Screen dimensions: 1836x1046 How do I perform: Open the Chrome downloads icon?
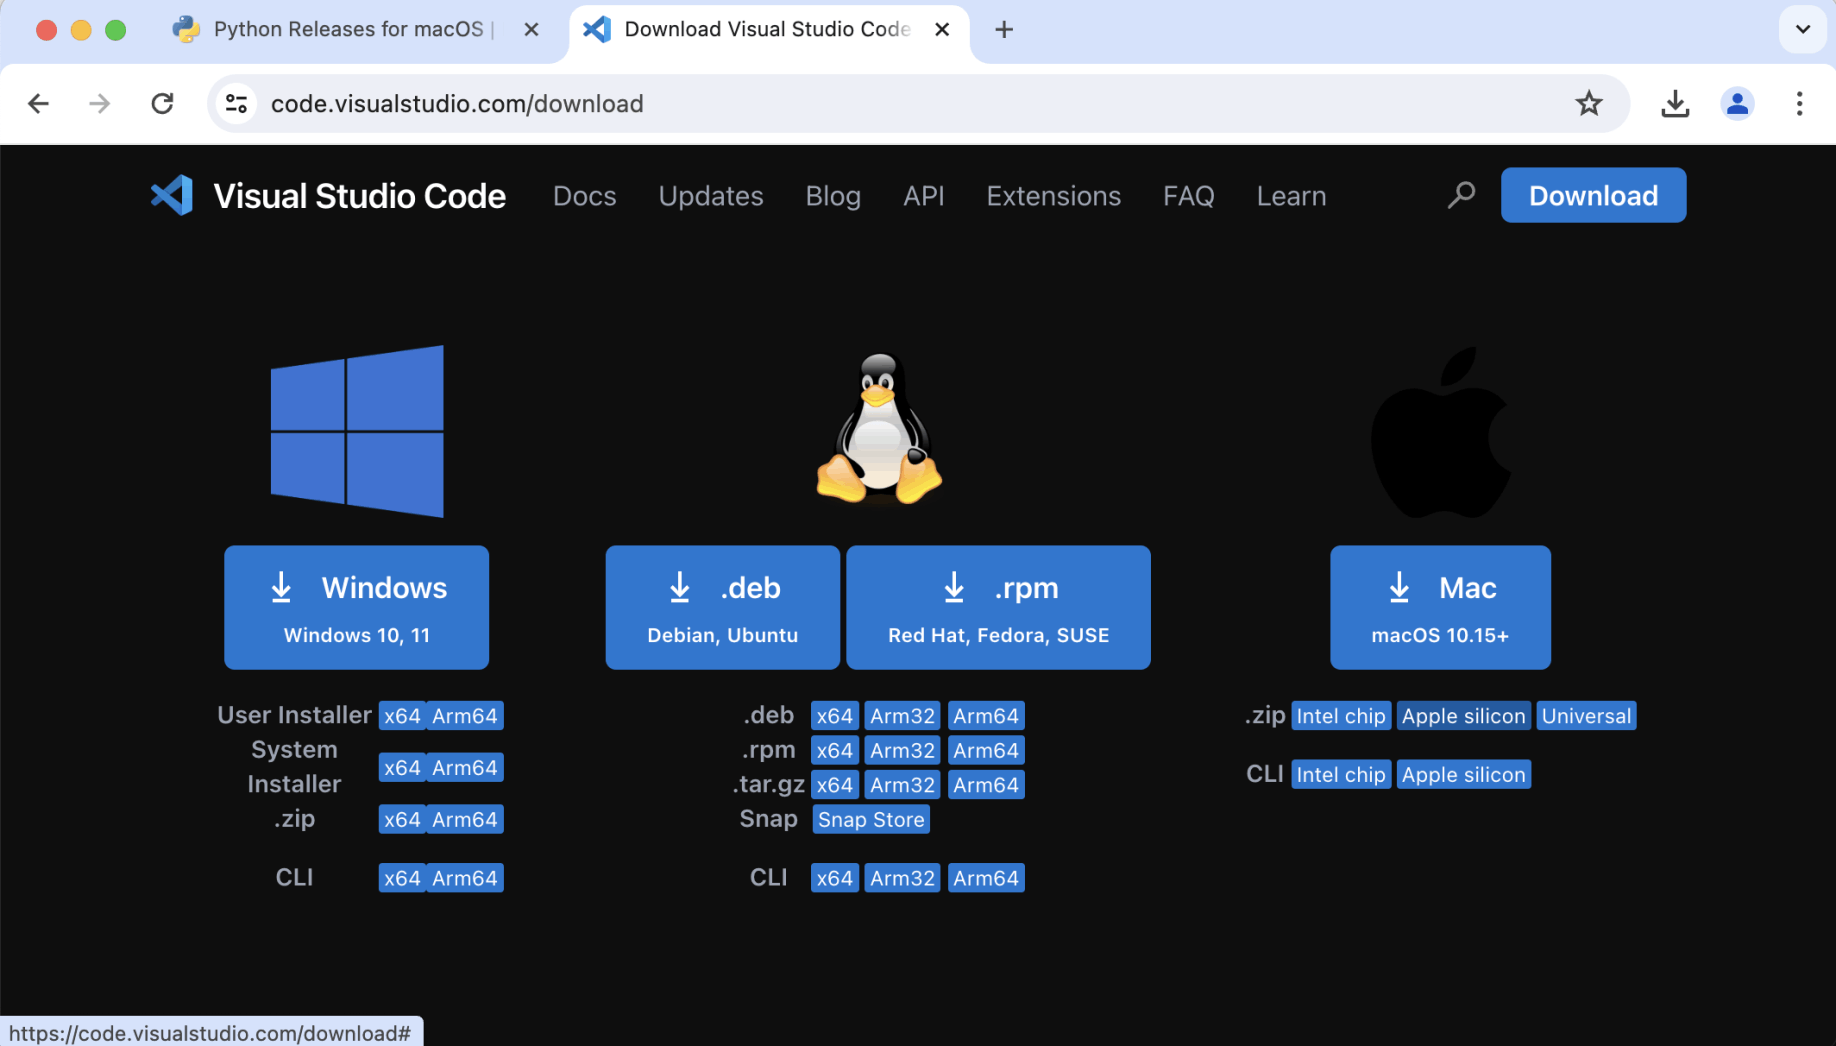click(1675, 104)
